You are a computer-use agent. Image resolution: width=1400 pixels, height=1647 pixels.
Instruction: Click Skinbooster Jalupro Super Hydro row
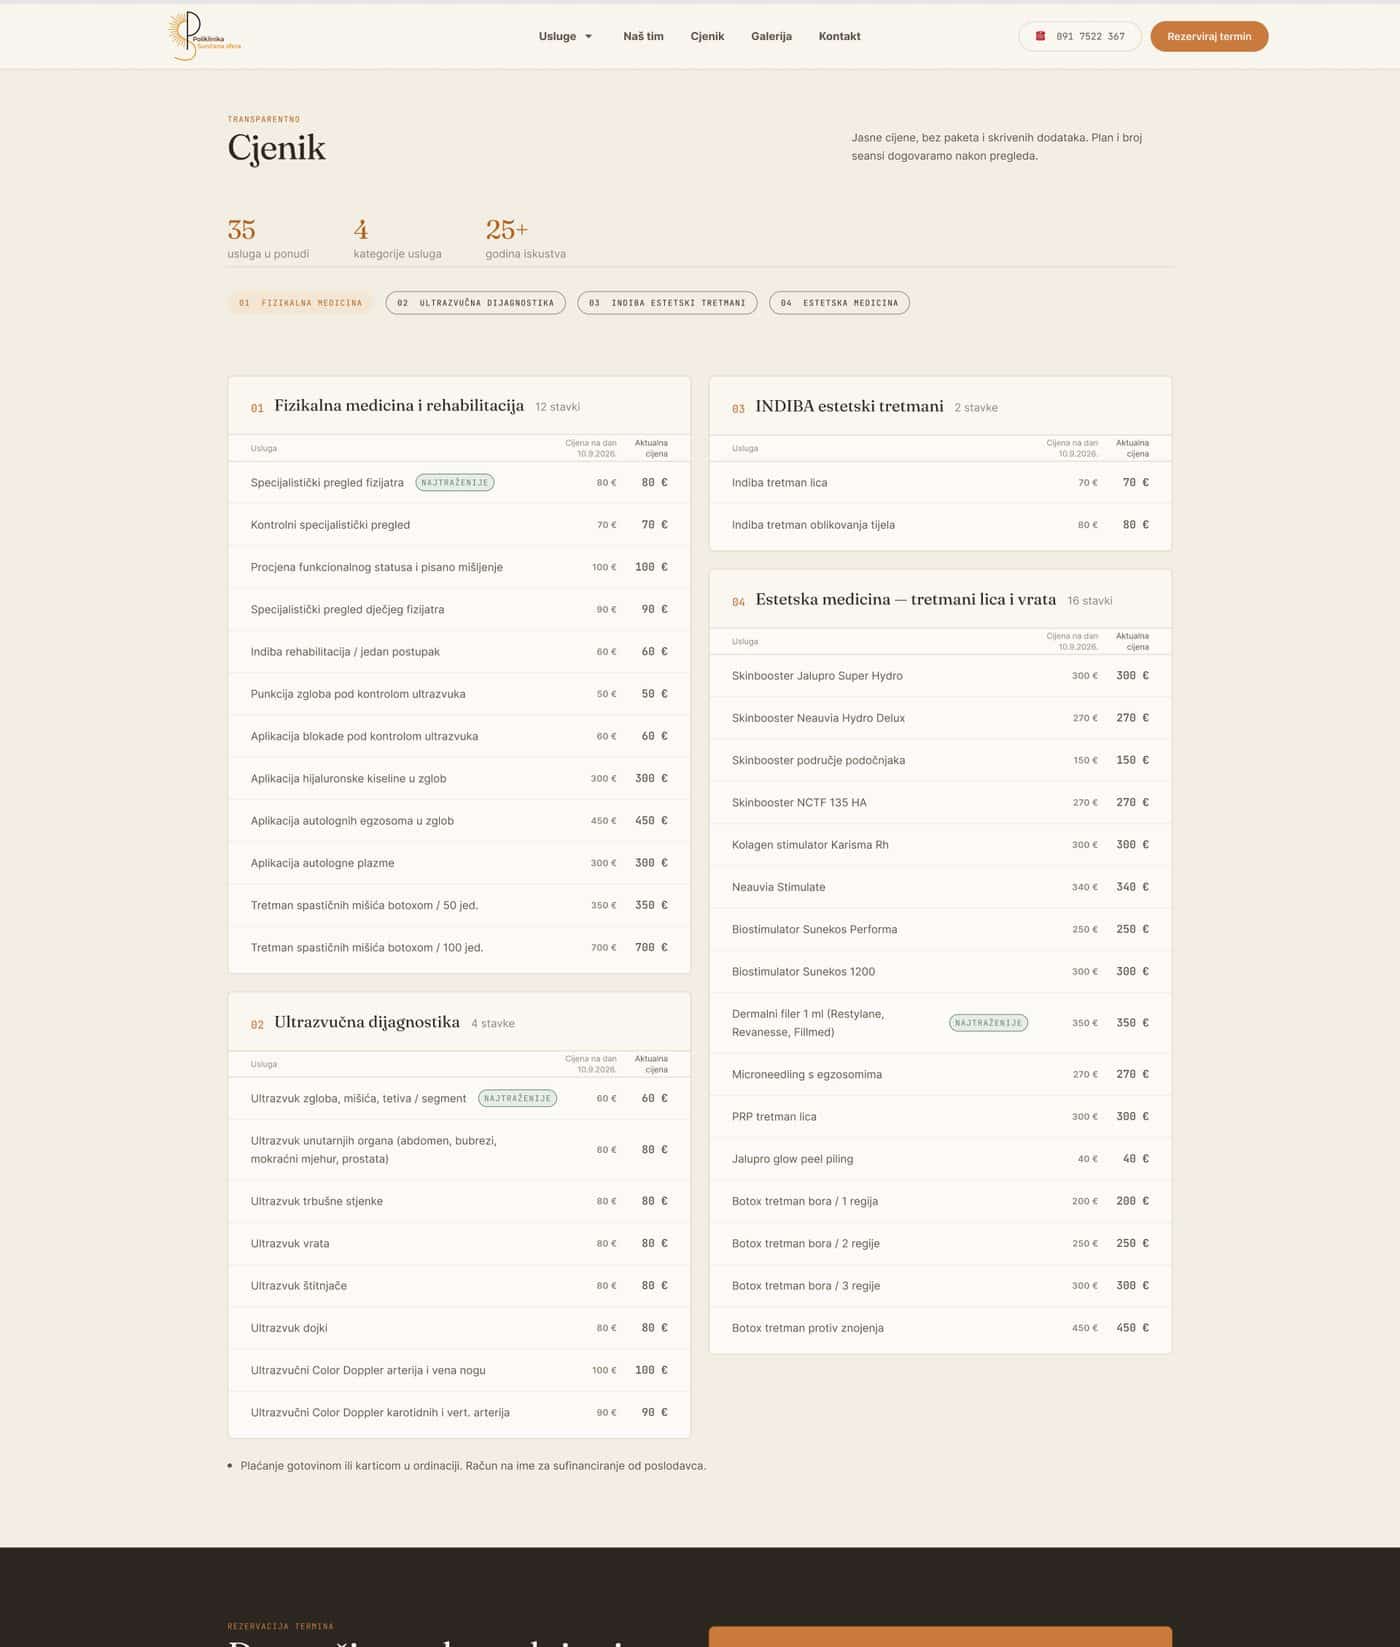[940, 676]
